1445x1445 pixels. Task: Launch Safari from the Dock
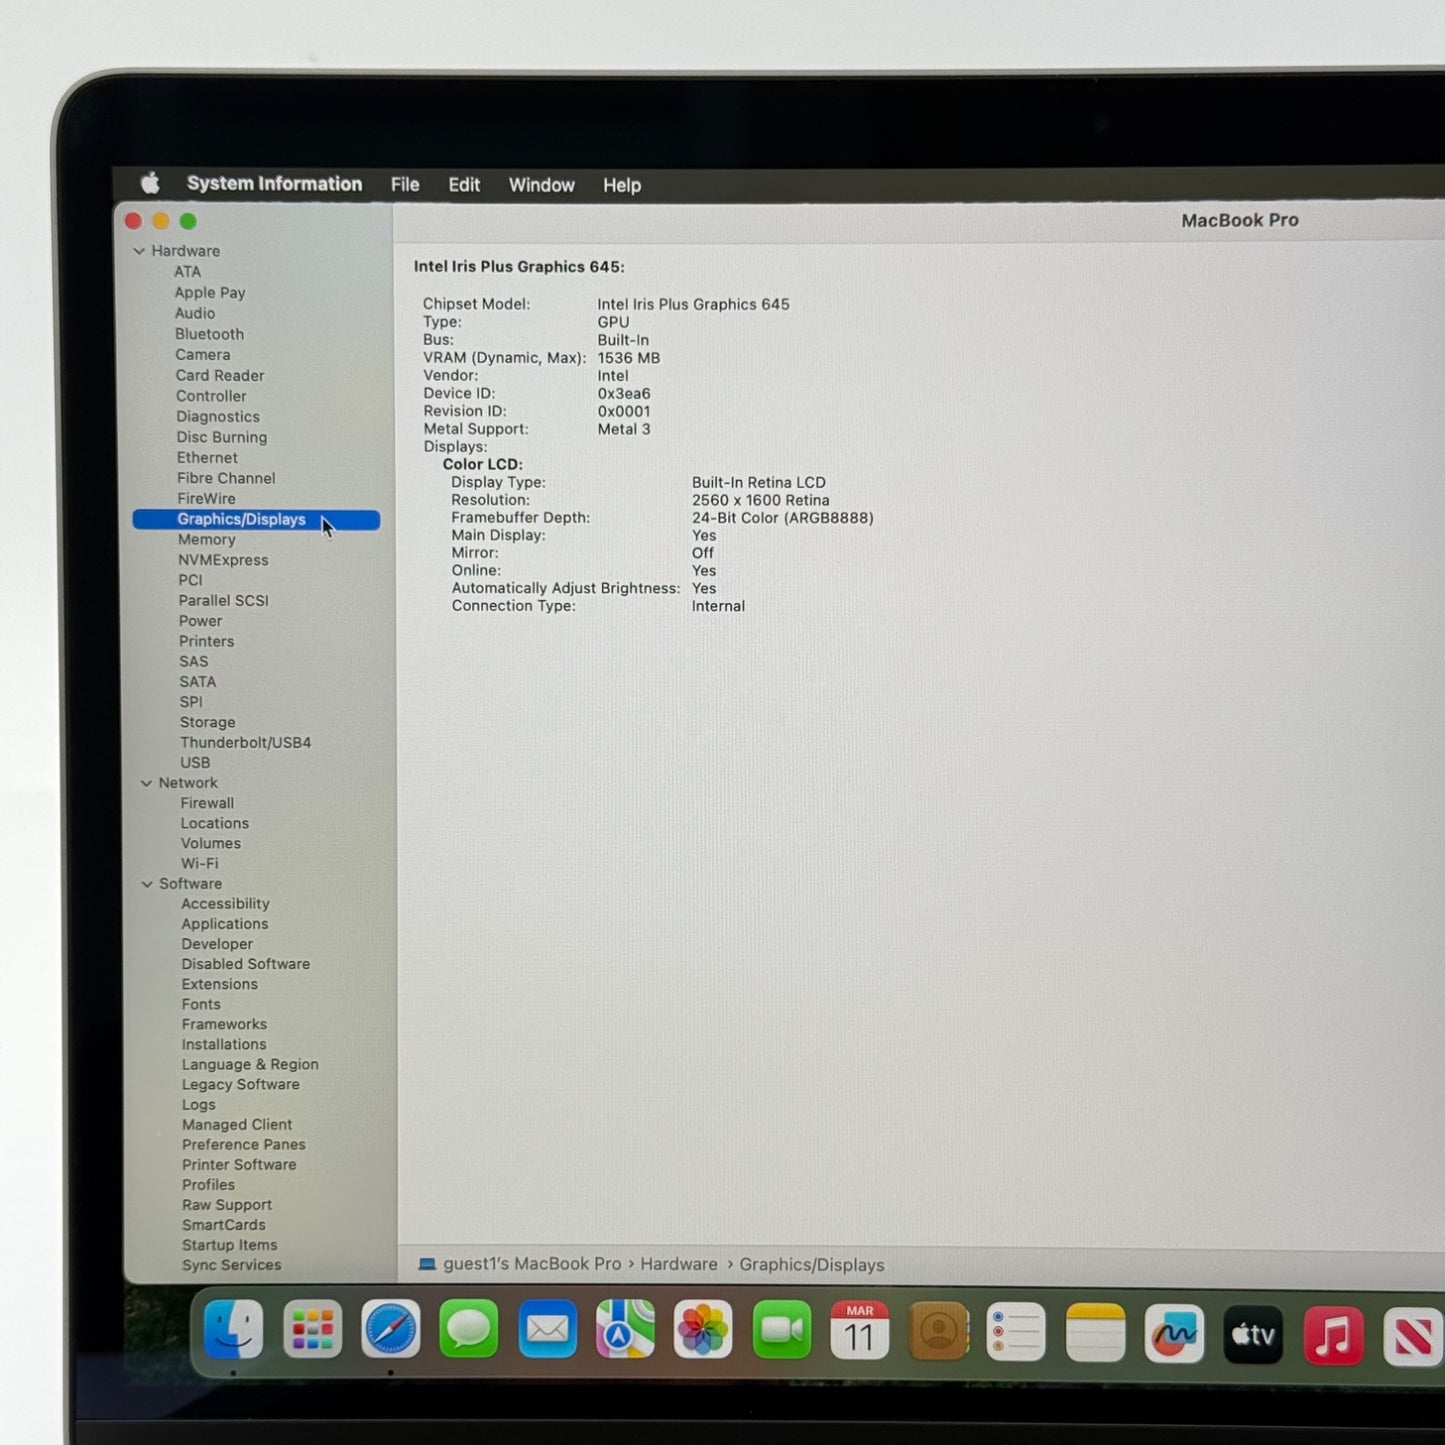click(390, 1329)
